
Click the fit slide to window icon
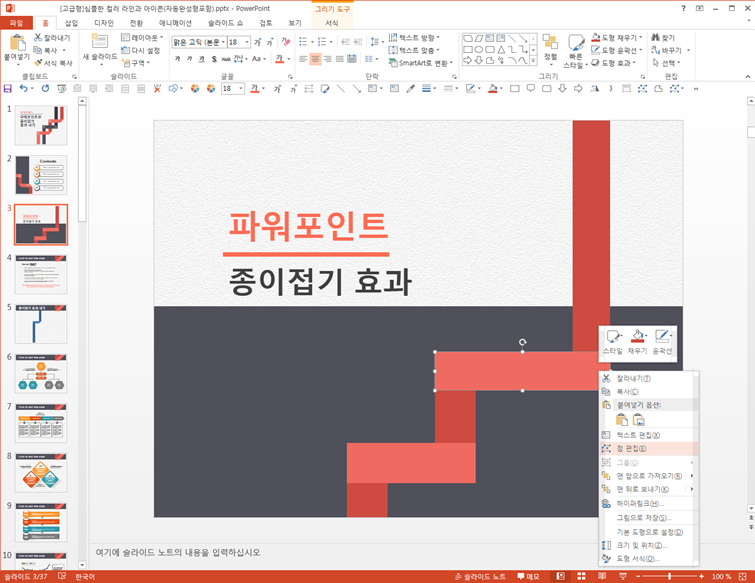pyautogui.click(x=742, y=576)
